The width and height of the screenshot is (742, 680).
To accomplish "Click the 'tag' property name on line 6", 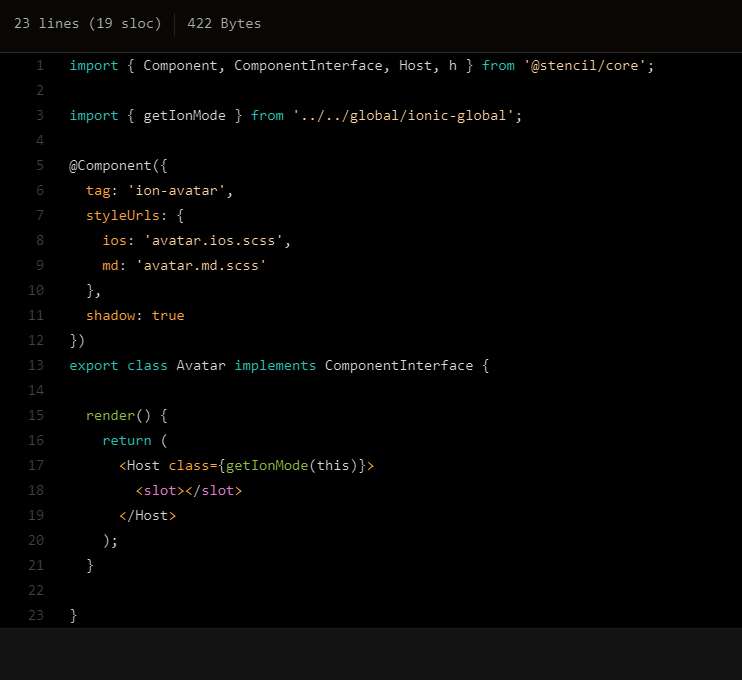I will pos(98,191).
